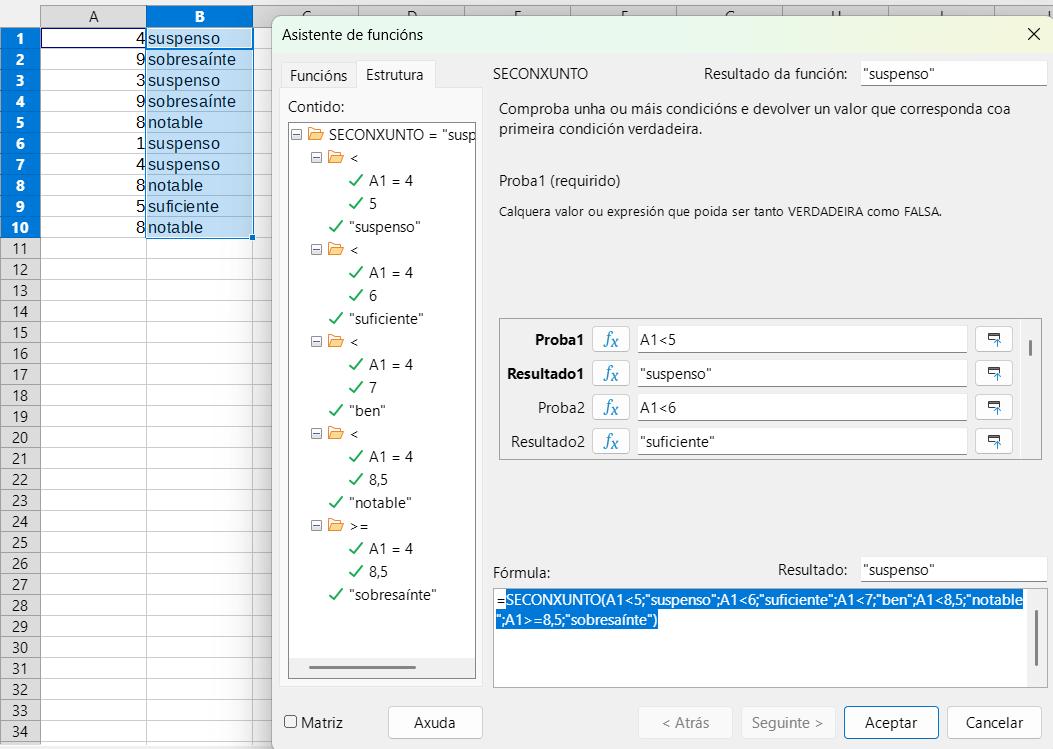Click cell B2 showing sobresaínte
Screen dimensions: 1053x749
click(x=199, y=59)
